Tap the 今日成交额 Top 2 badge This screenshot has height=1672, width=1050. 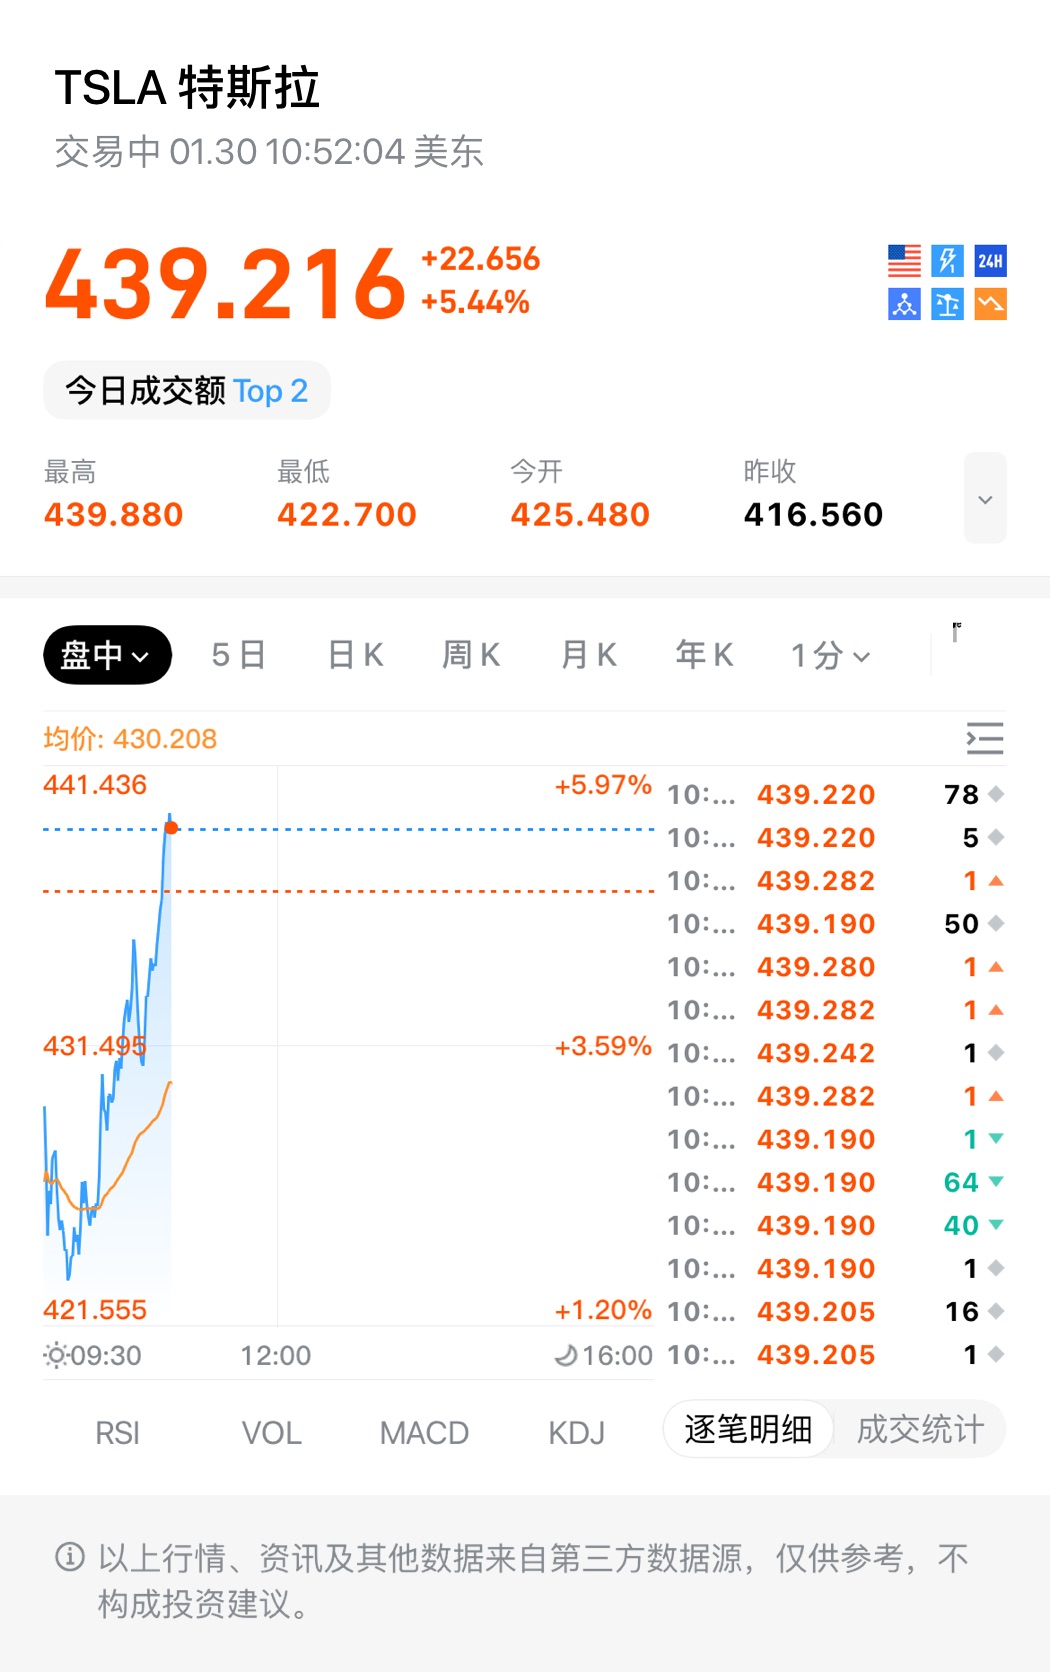click(x=187, y=391)
